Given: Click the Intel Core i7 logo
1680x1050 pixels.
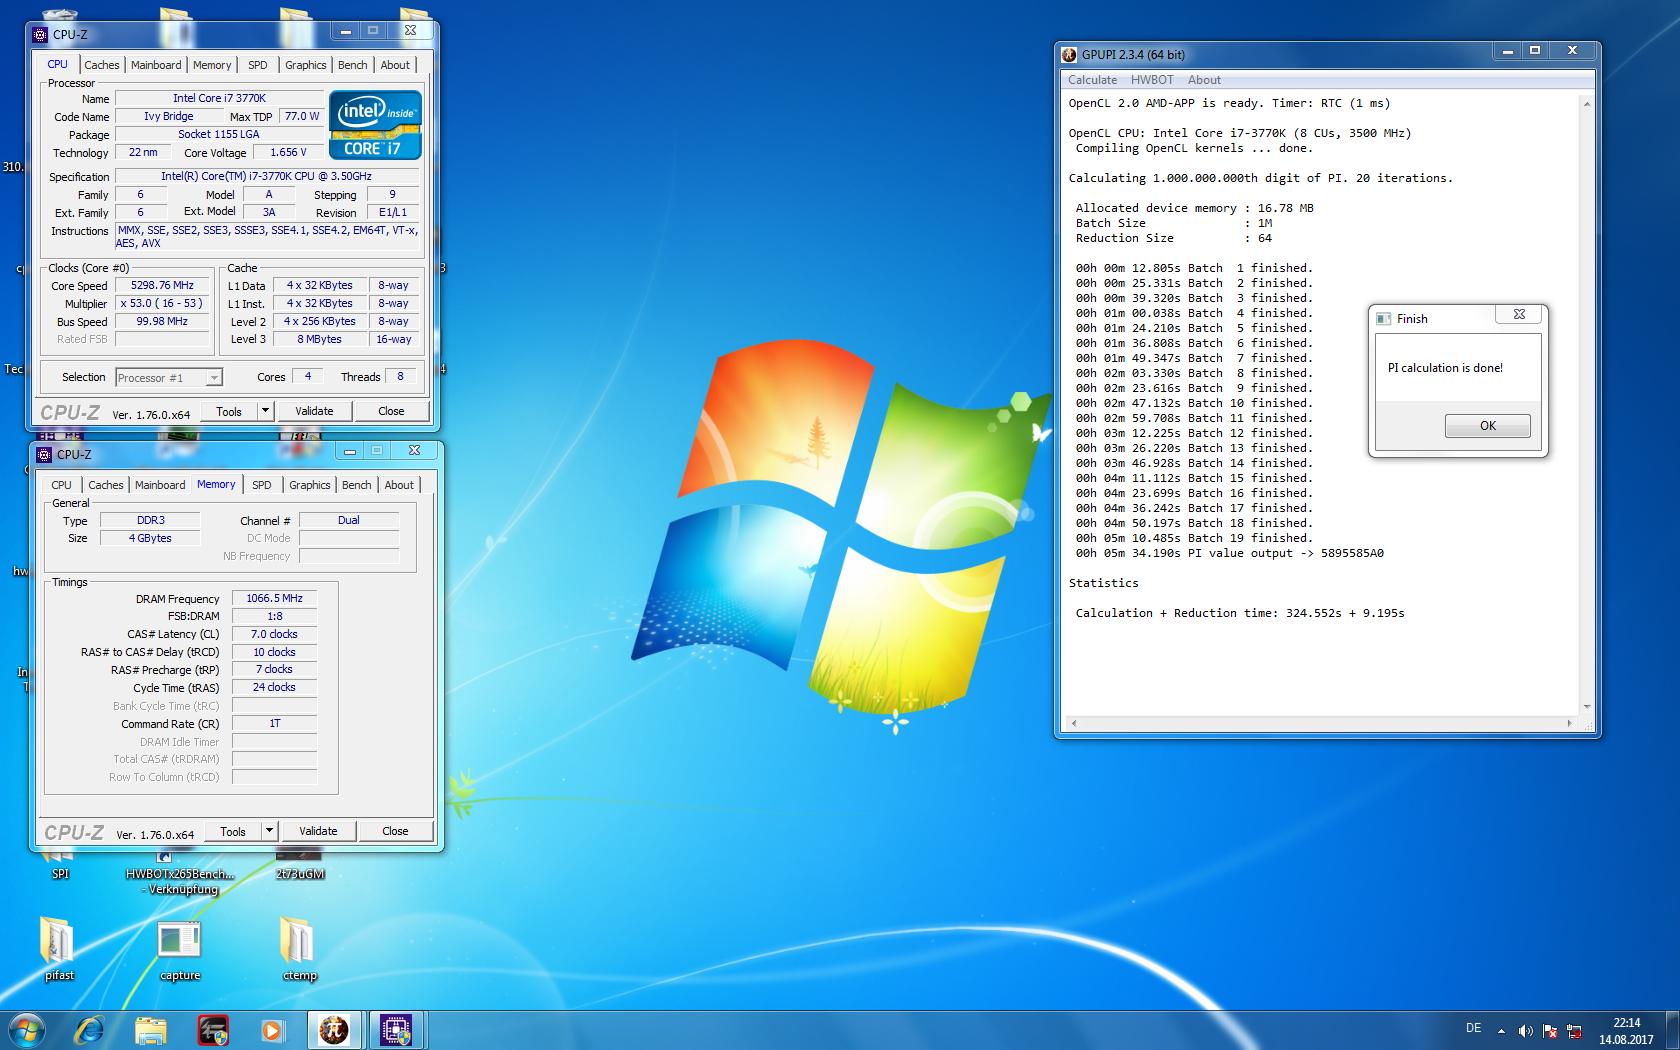Looking at the screenshot, I should click(376, 125).
